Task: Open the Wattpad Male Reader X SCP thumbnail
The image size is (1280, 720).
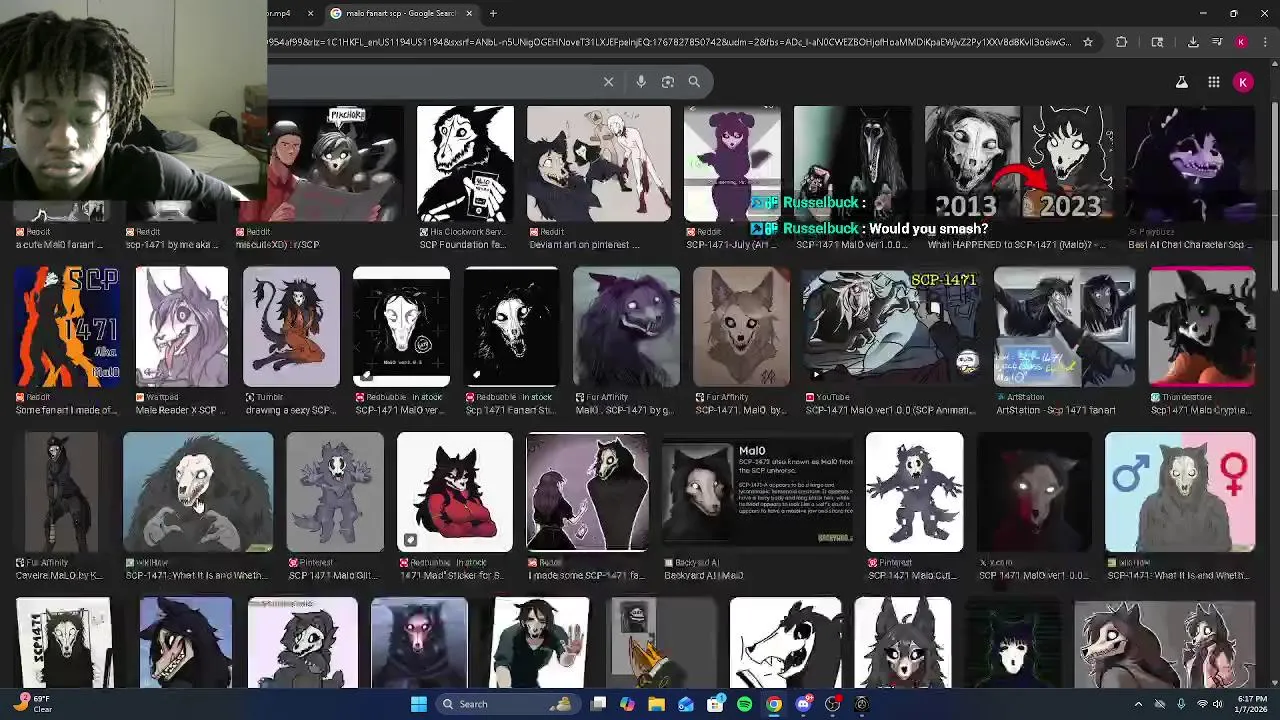Action: (182, 326)
